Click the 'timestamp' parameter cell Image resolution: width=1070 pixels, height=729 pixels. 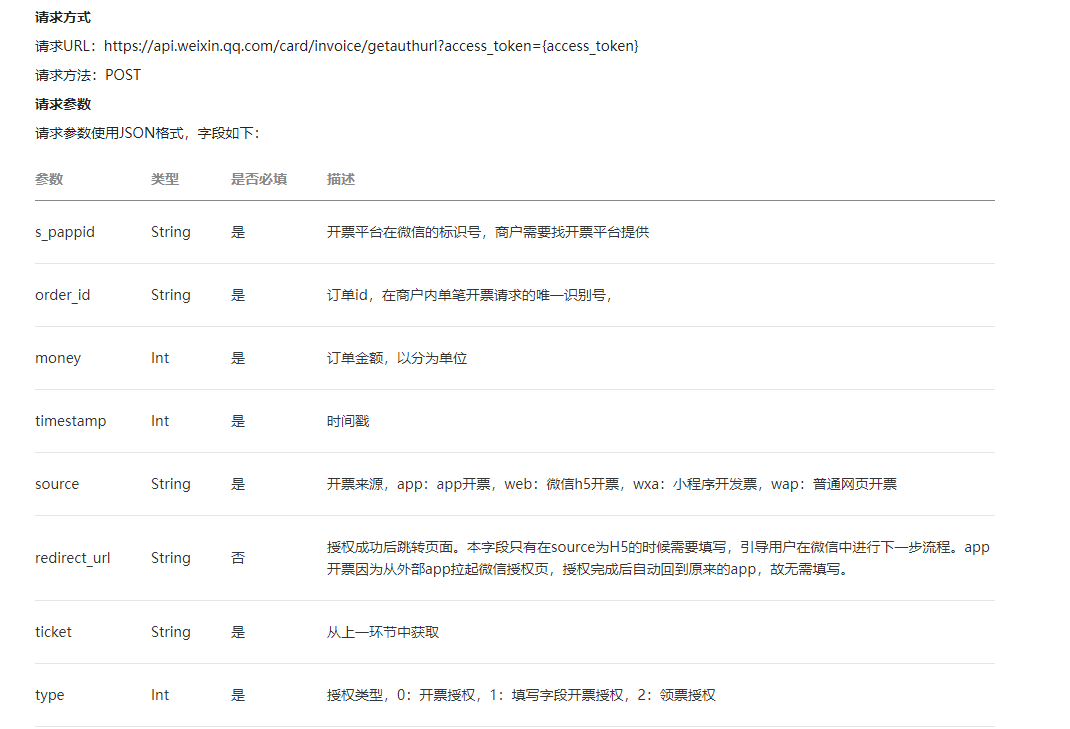pos(71,421)
